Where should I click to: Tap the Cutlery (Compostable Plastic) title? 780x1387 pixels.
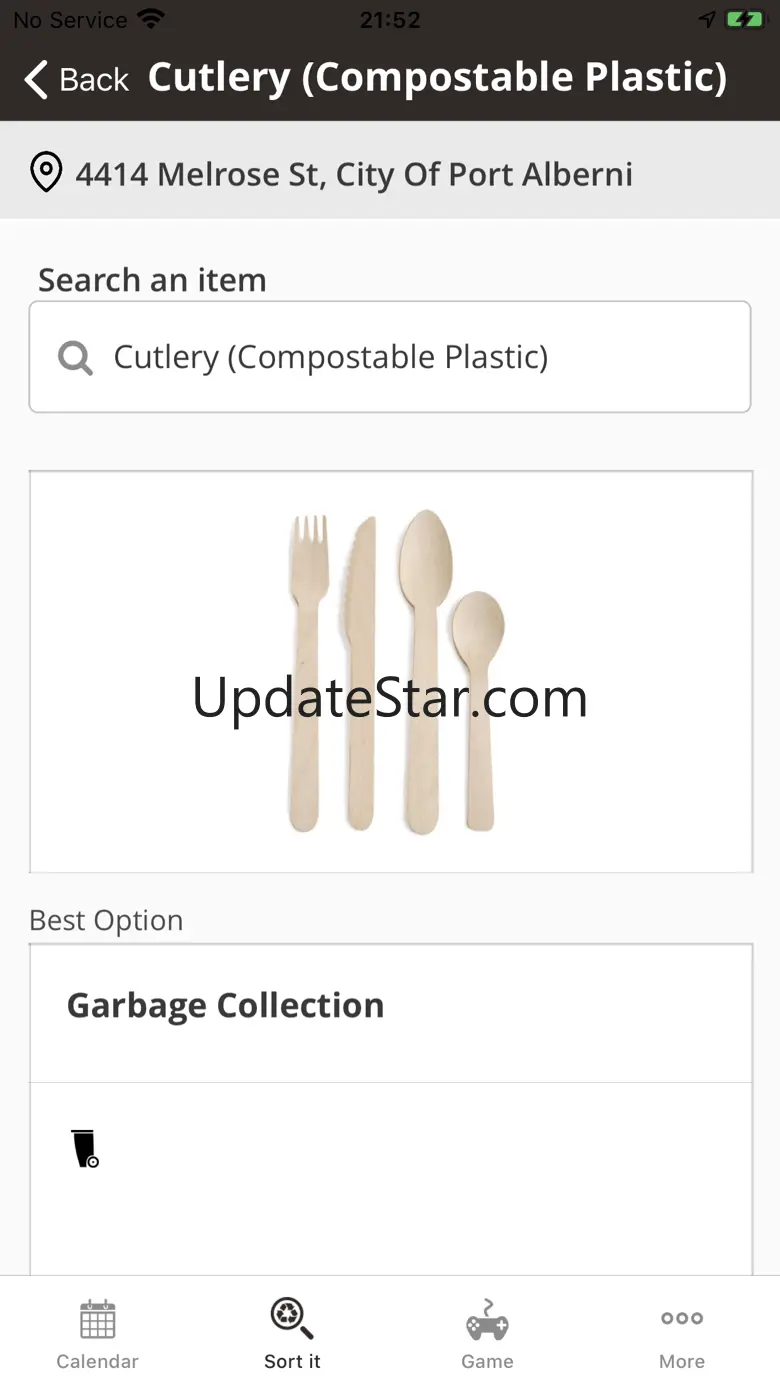click(438, 78)
